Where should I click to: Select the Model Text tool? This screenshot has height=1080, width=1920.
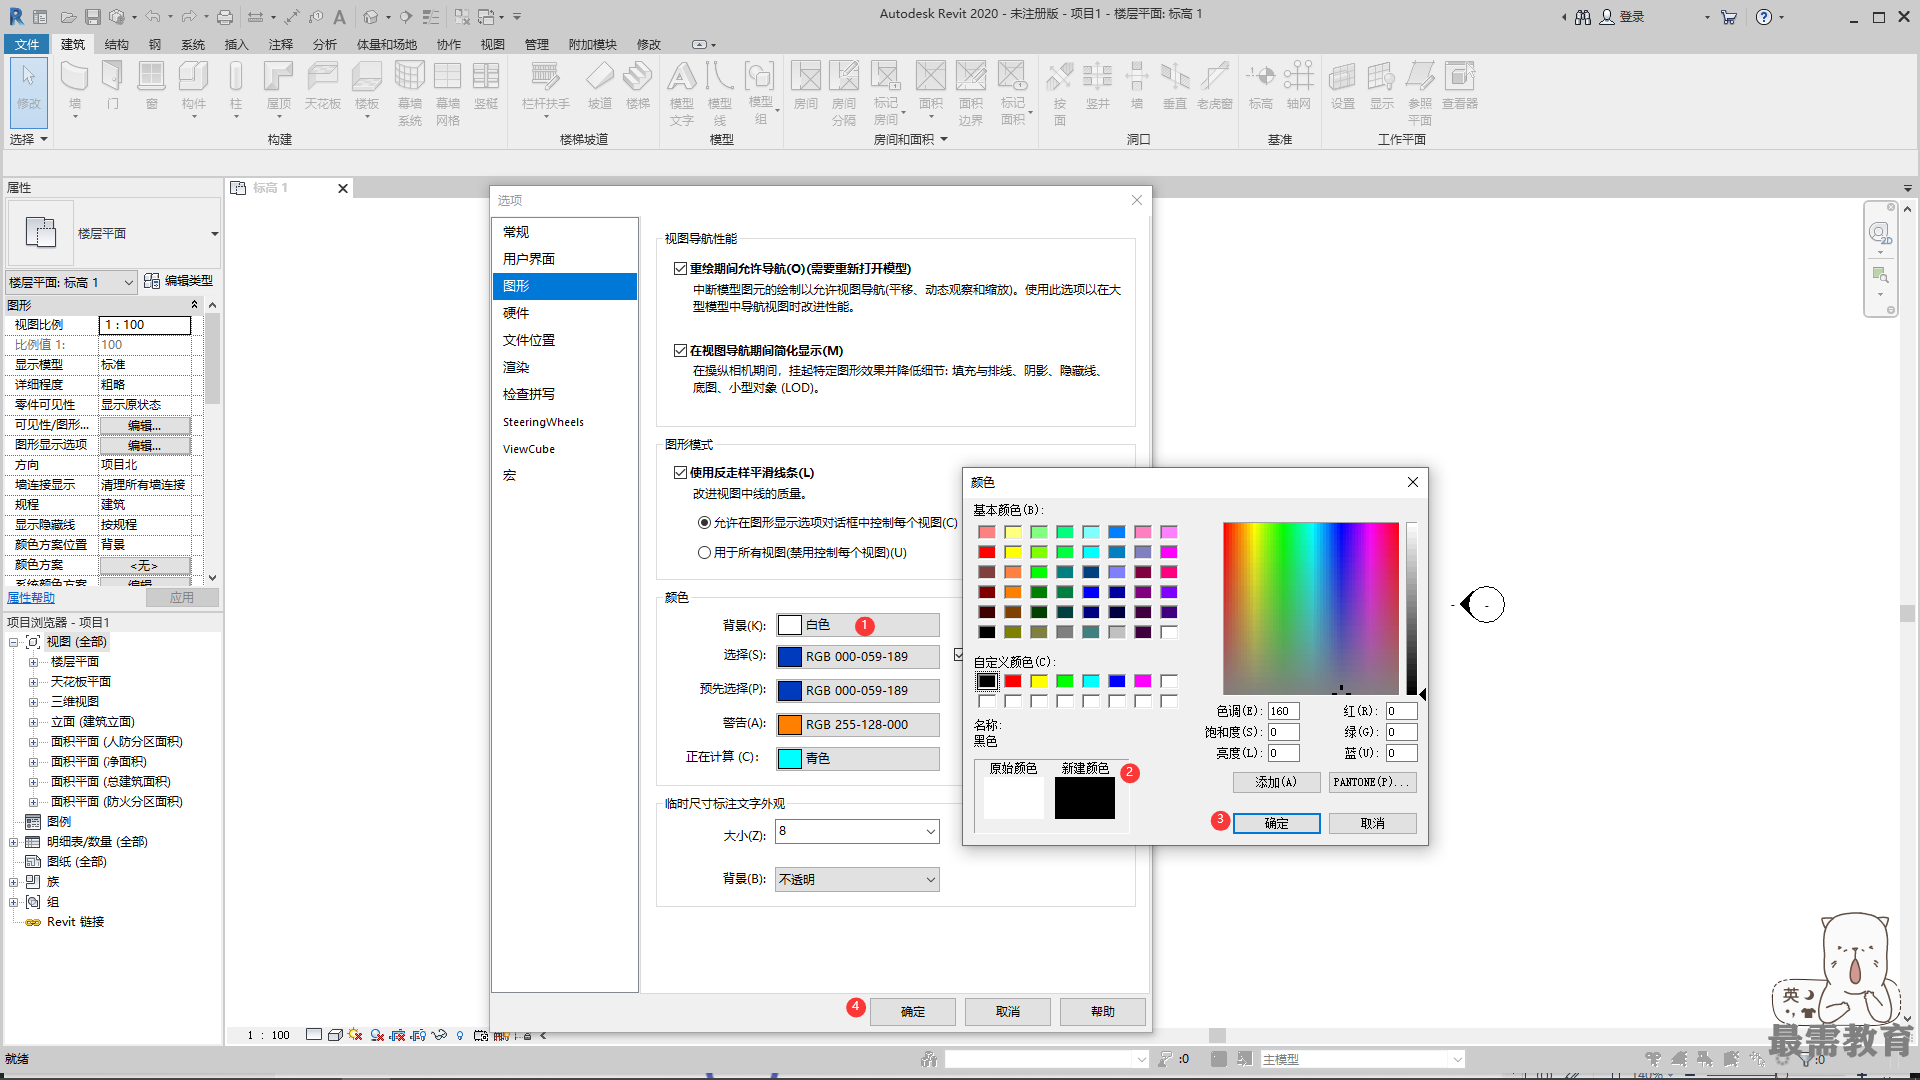tap(682, 93)
